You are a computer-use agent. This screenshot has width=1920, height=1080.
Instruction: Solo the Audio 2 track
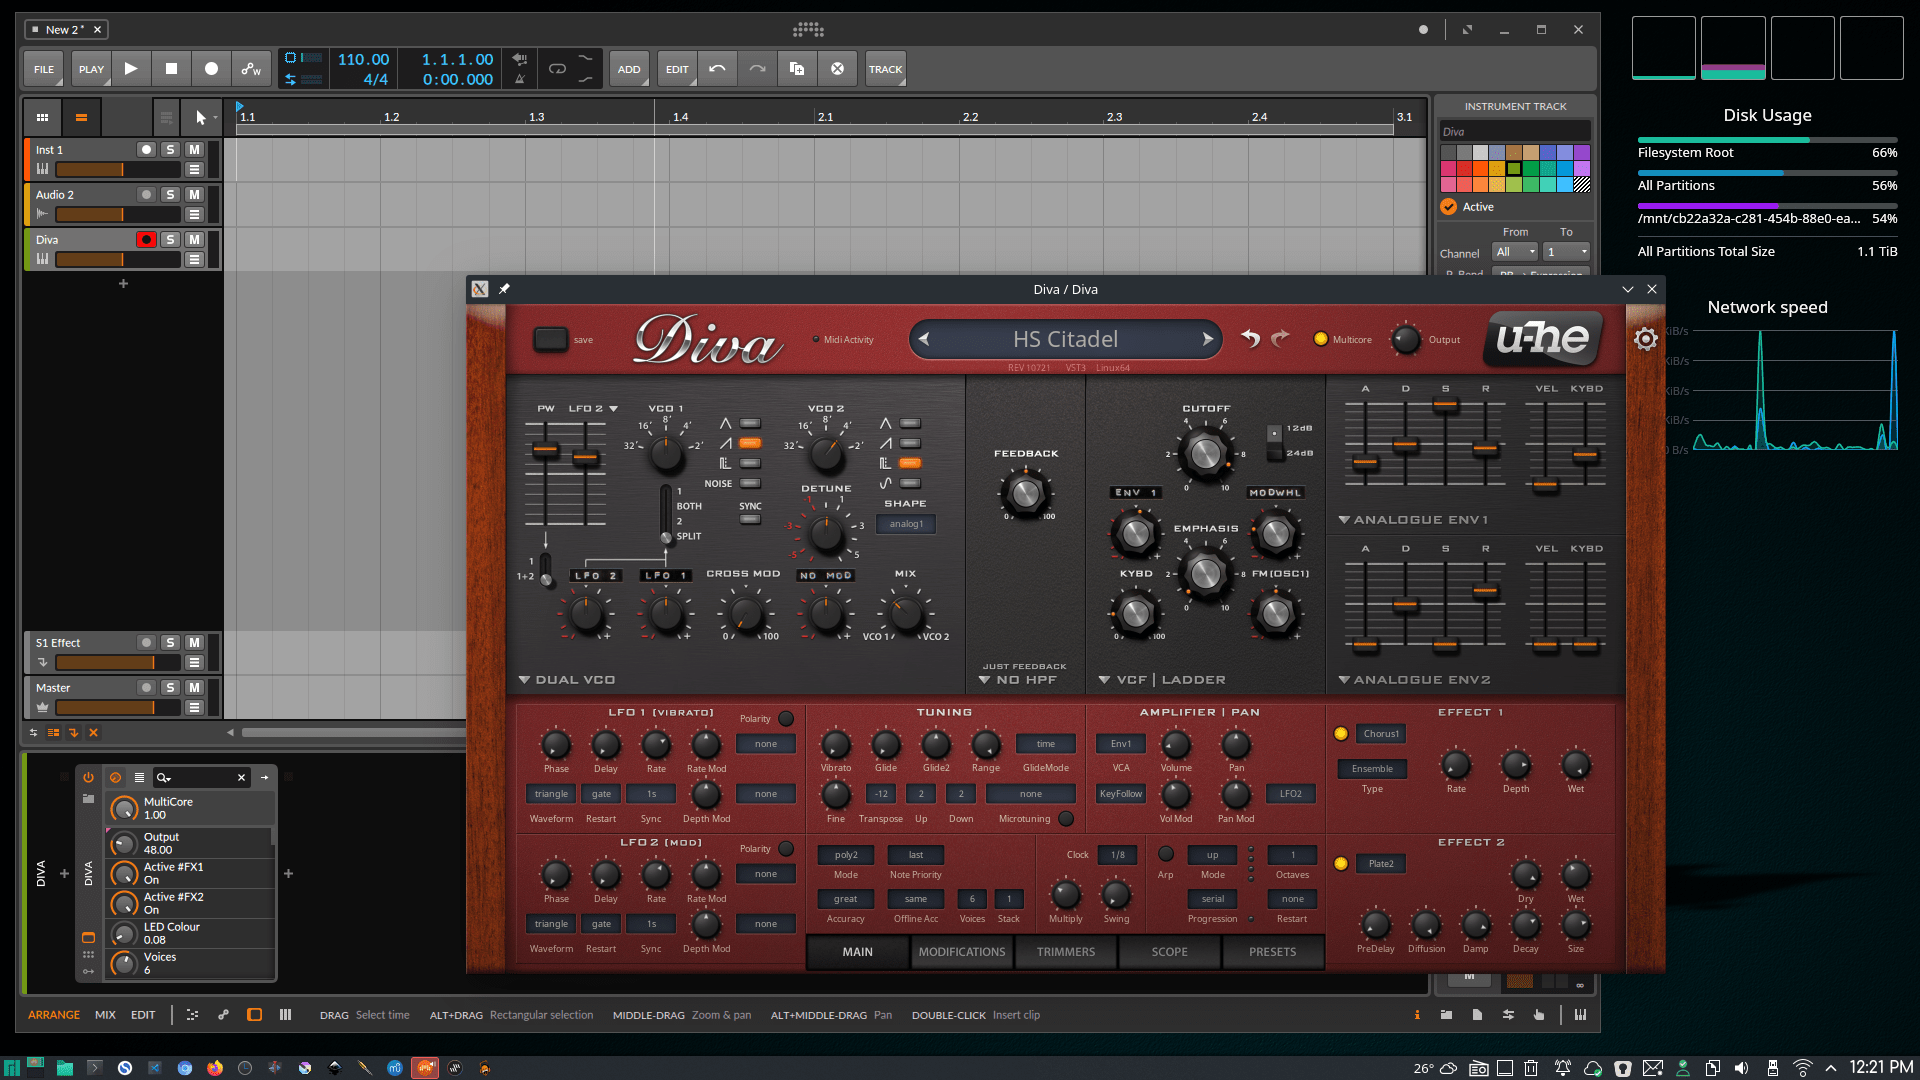coord(170,195)
